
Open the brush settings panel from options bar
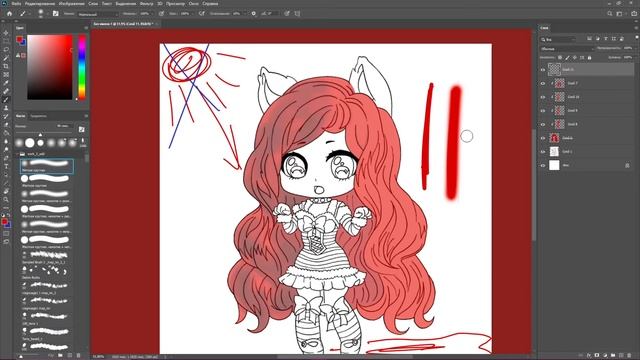[x=56, y=13]
